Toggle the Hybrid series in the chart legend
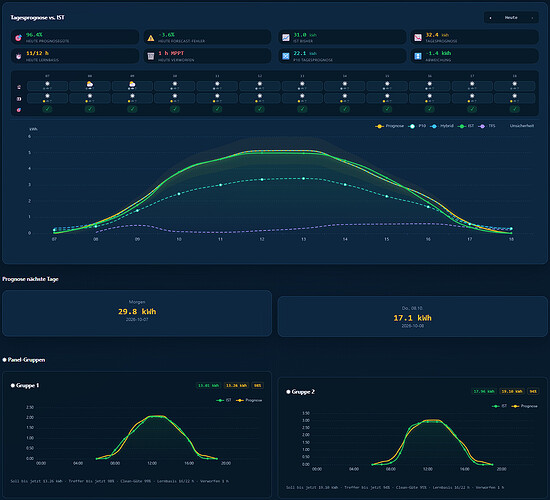Image resolution: width=550 pixels, height=500 pixels. point(442,126)
